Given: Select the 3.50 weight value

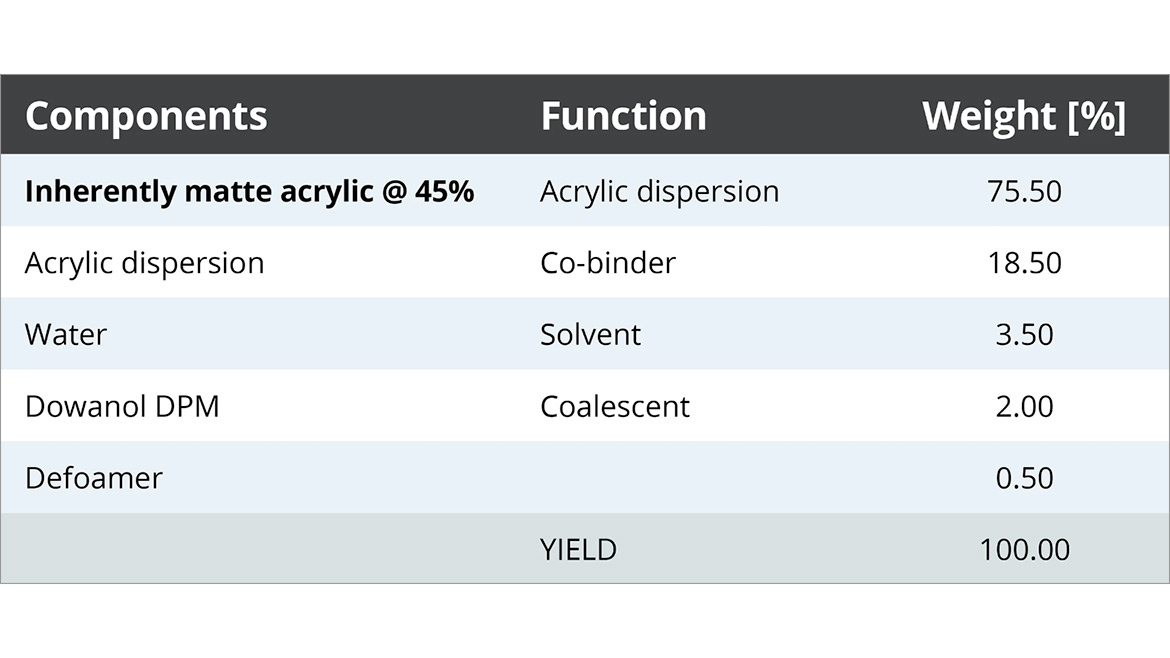Looking at the screenshot, I should (x=1024, y=334).
